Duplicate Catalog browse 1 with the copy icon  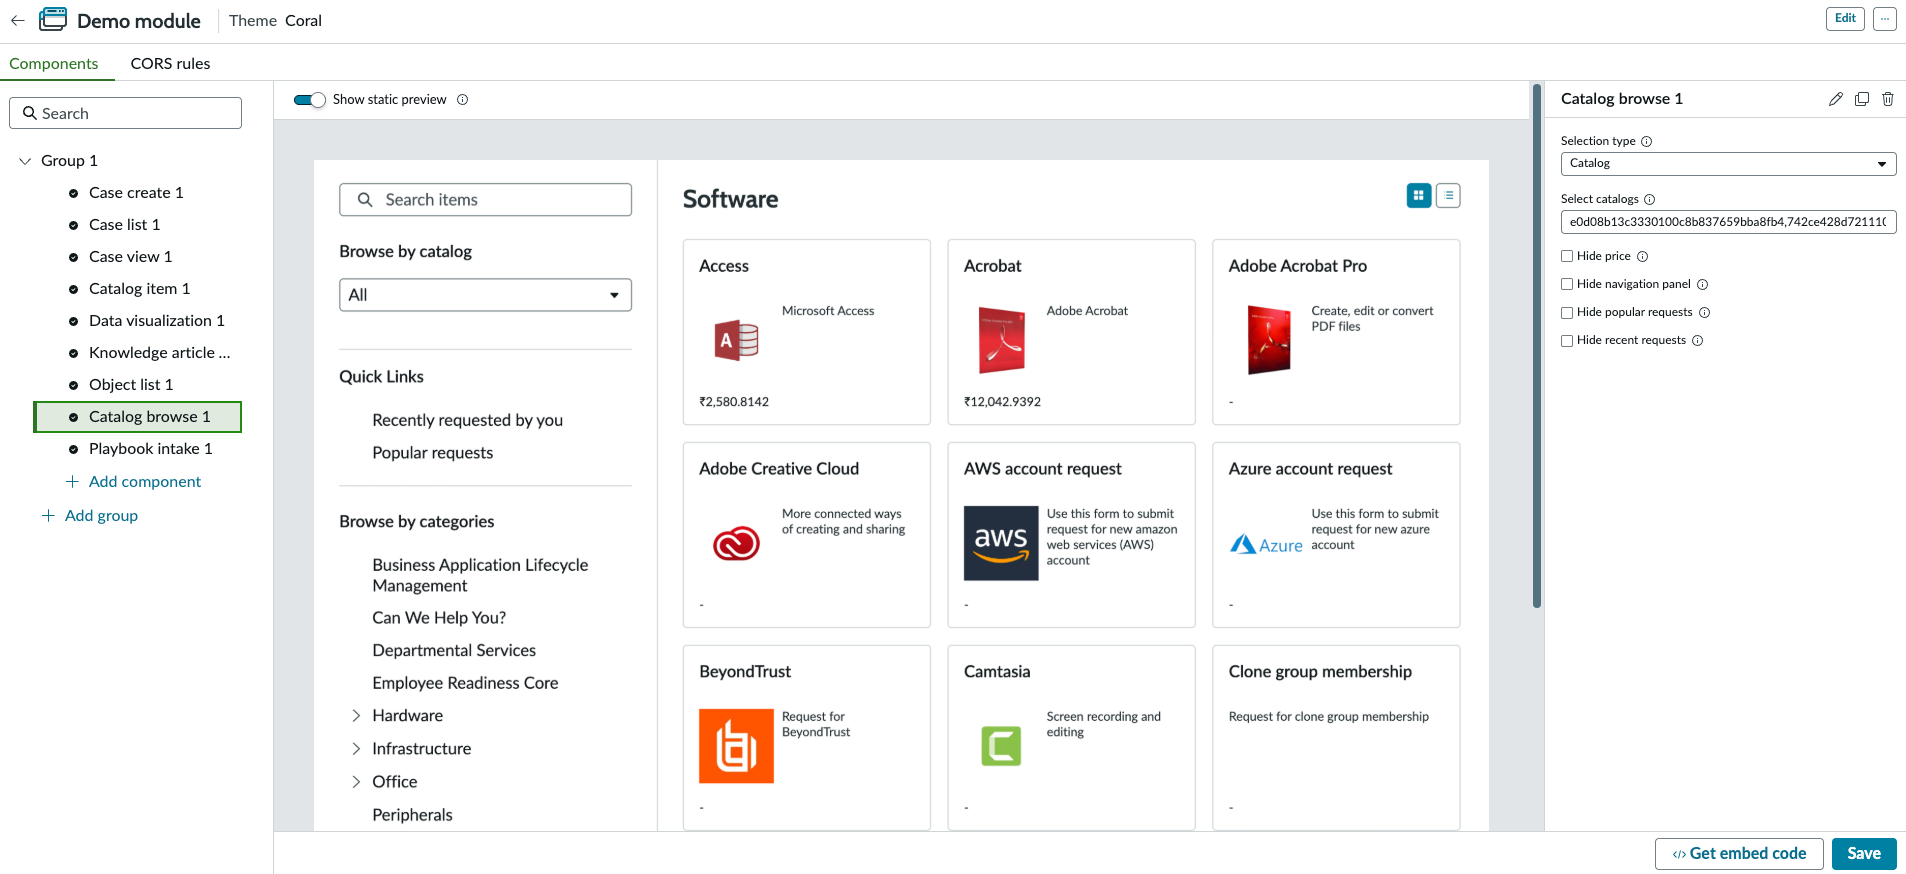[x=1861, y=99]
